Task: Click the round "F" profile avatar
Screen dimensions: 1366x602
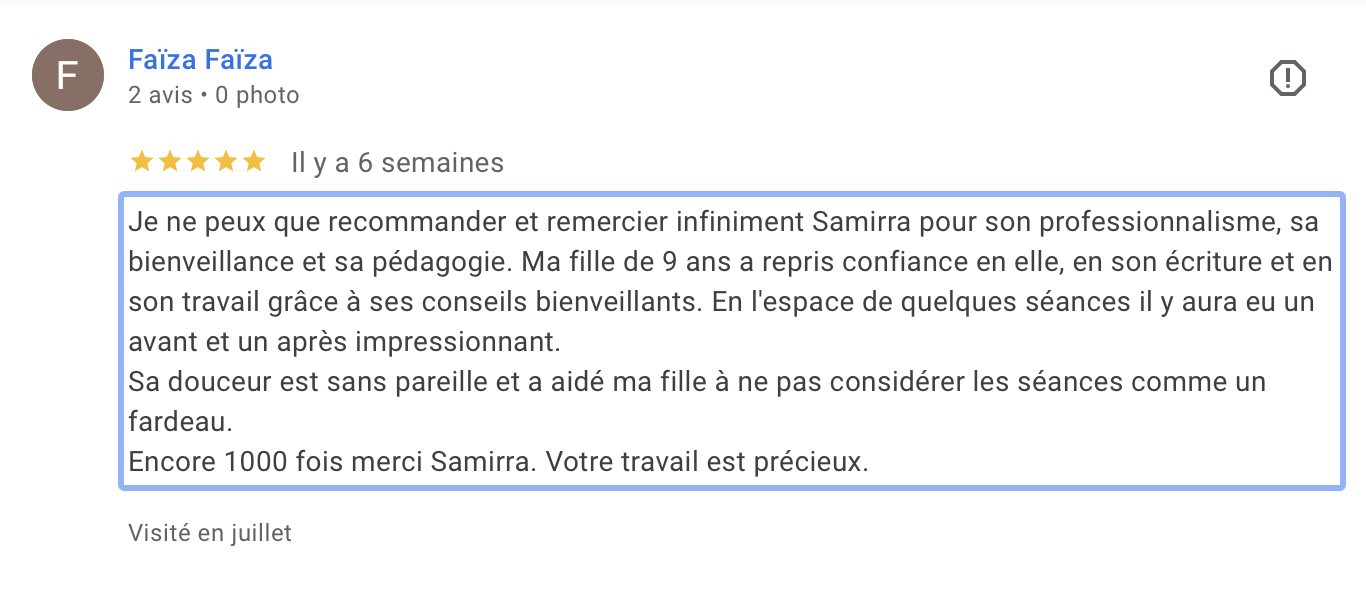Action: pyautogui.click(x=68, y=75)
